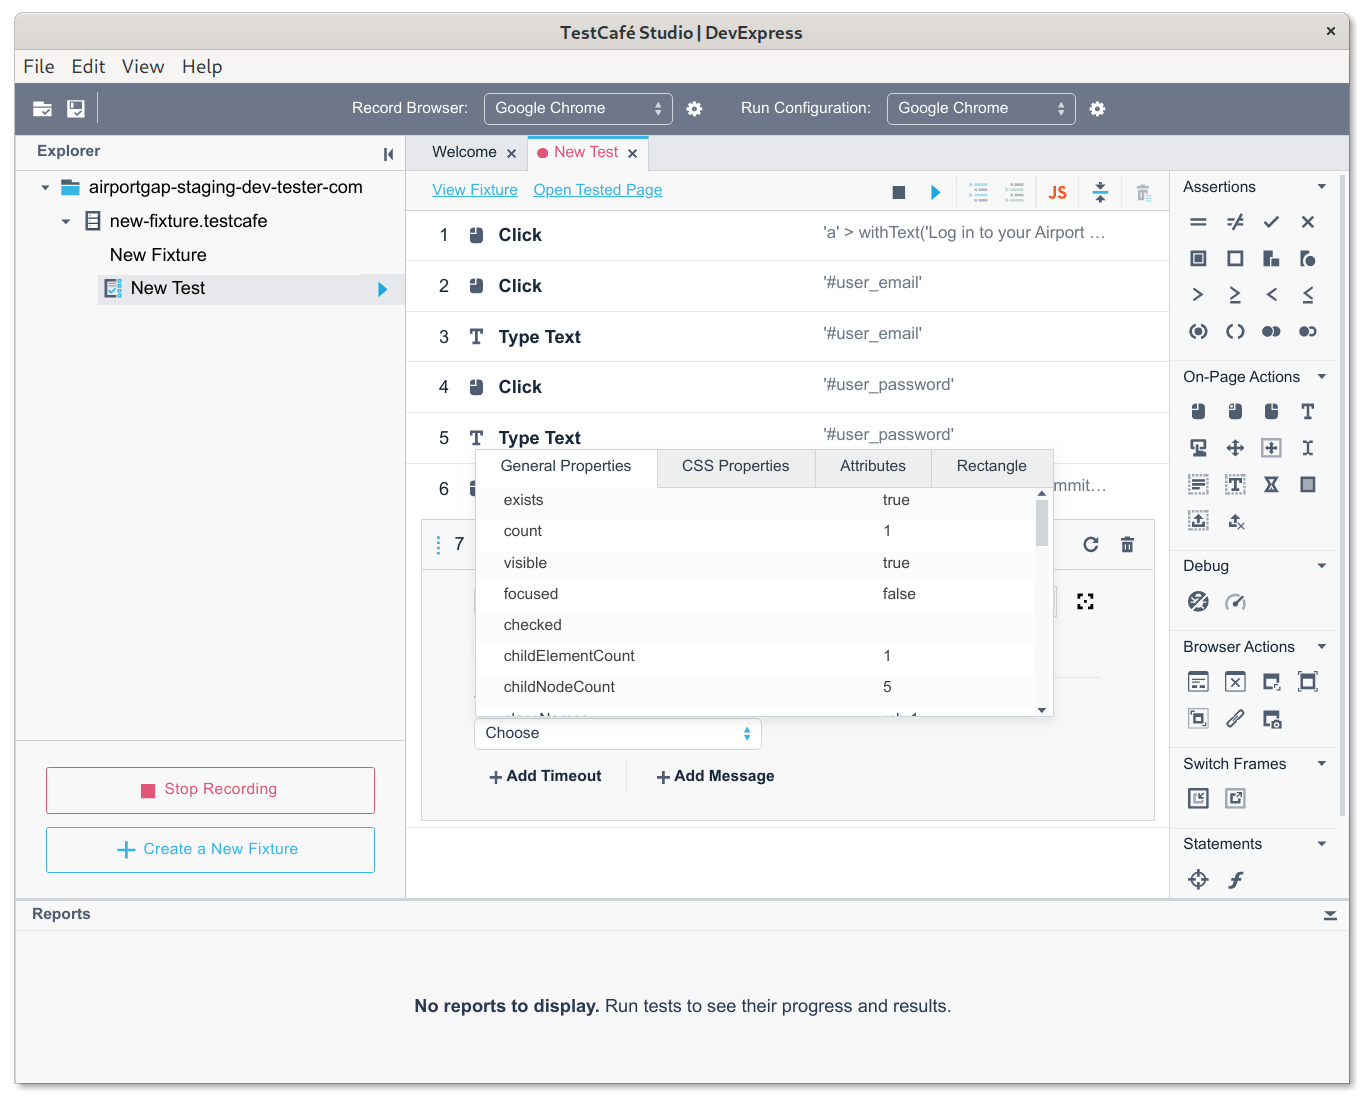Viewport: 1368px width, 1102px height.
Task: Open the Record Browser dropdown
Action: [x=578, y=109]
